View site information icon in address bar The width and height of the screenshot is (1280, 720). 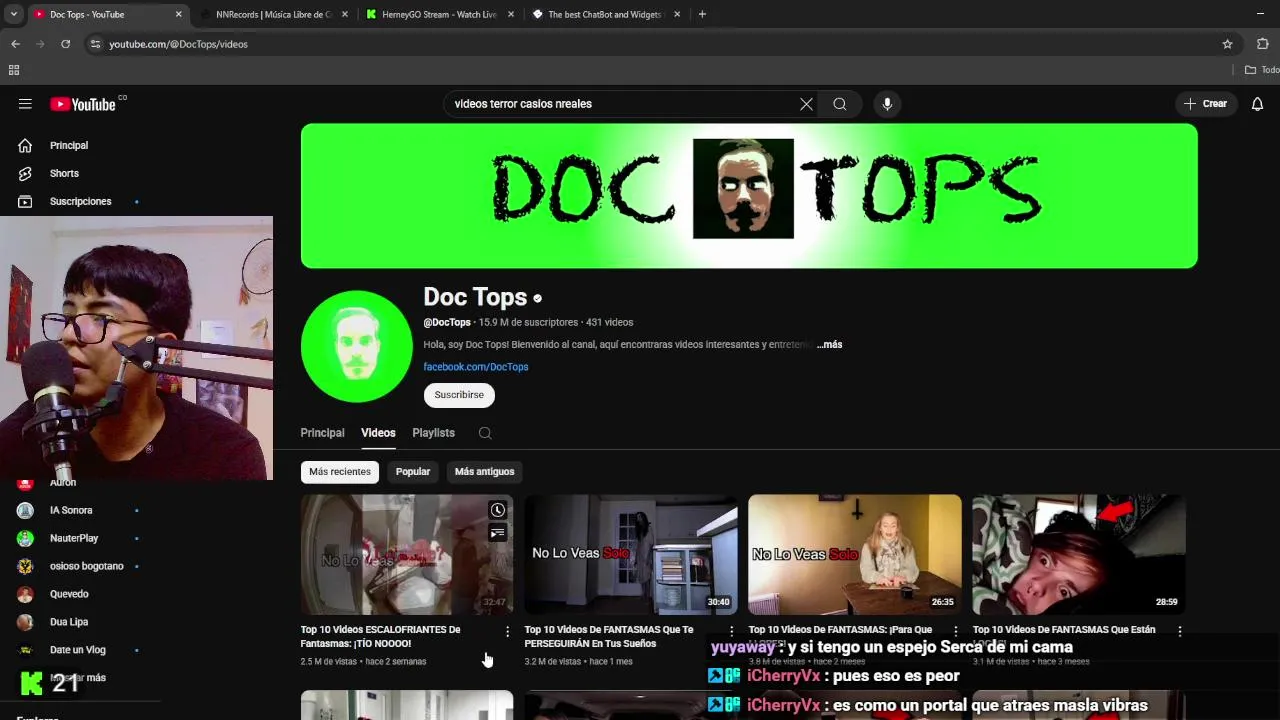tap(95, 44)
